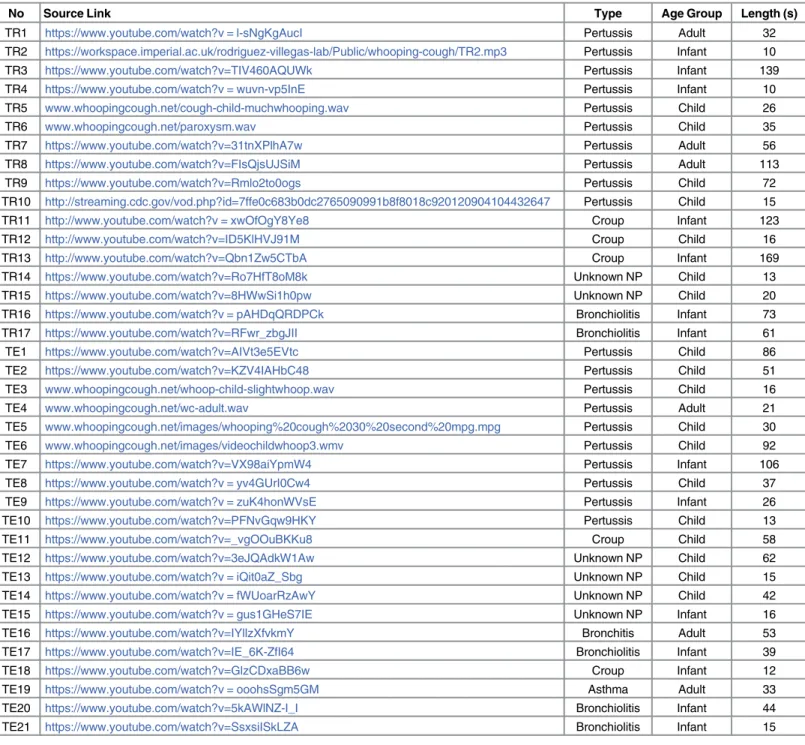
Task: Open the TE16 link ending lYllzXfvkmY
Action: point(169,633)
